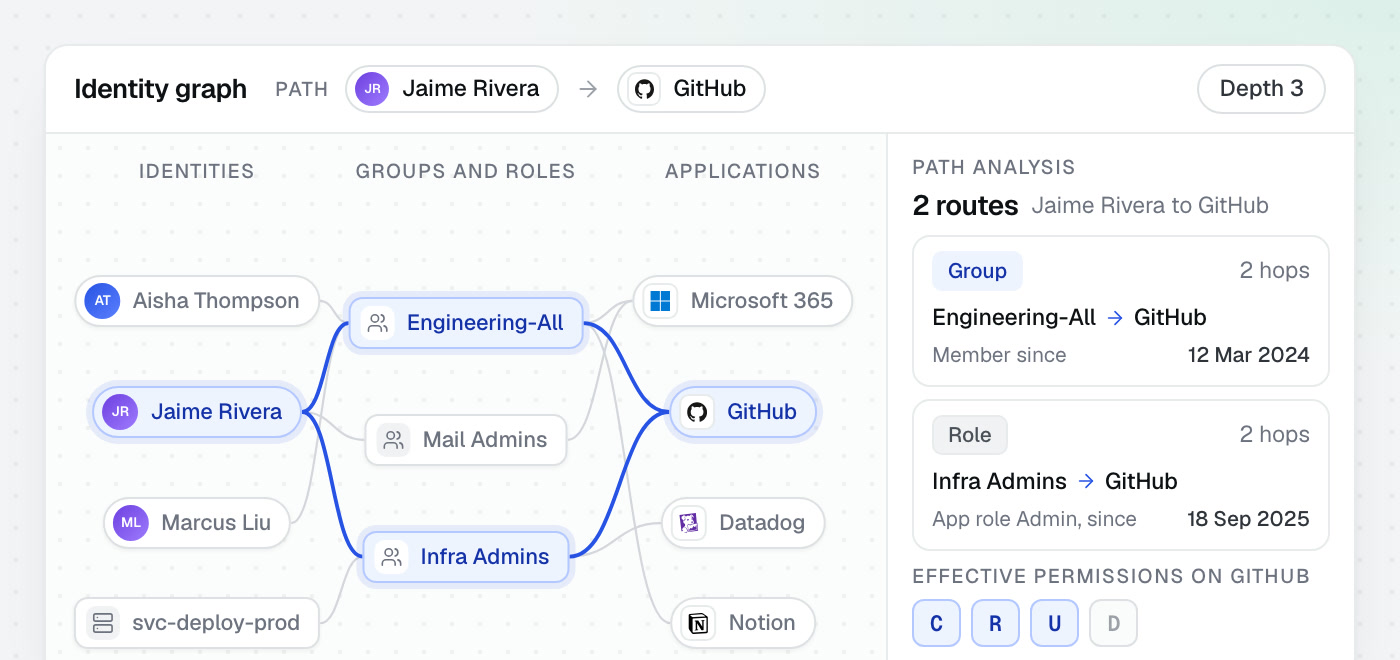Click the 18 Sep 2025 date
The height and width of the screenshot is (660, 1400).
pos(1249,519)
